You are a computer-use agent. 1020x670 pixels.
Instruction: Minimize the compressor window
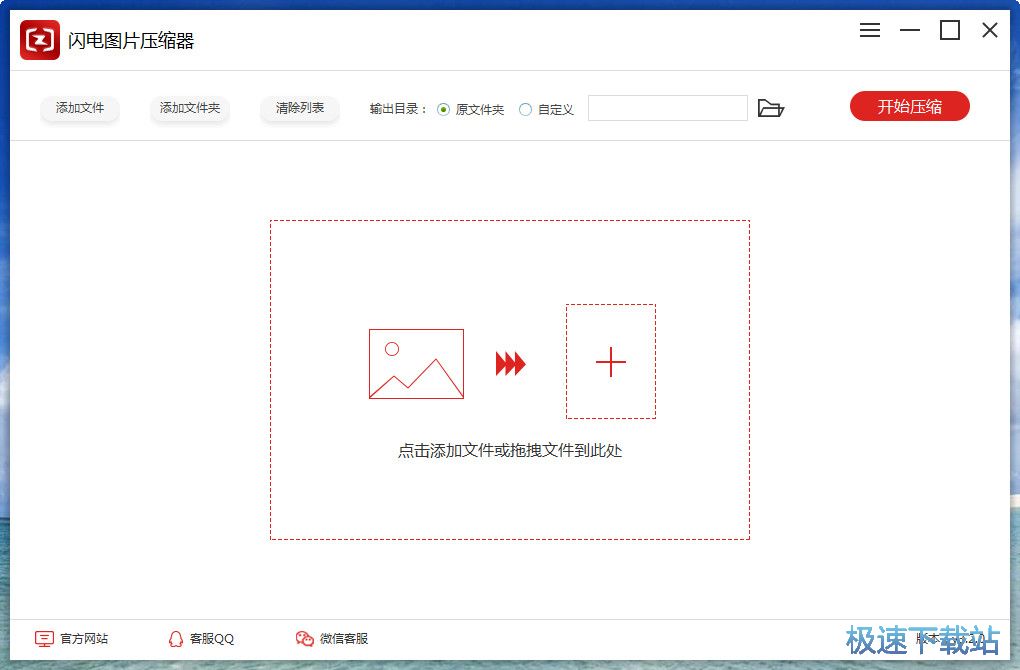click(x=909, y=31)
